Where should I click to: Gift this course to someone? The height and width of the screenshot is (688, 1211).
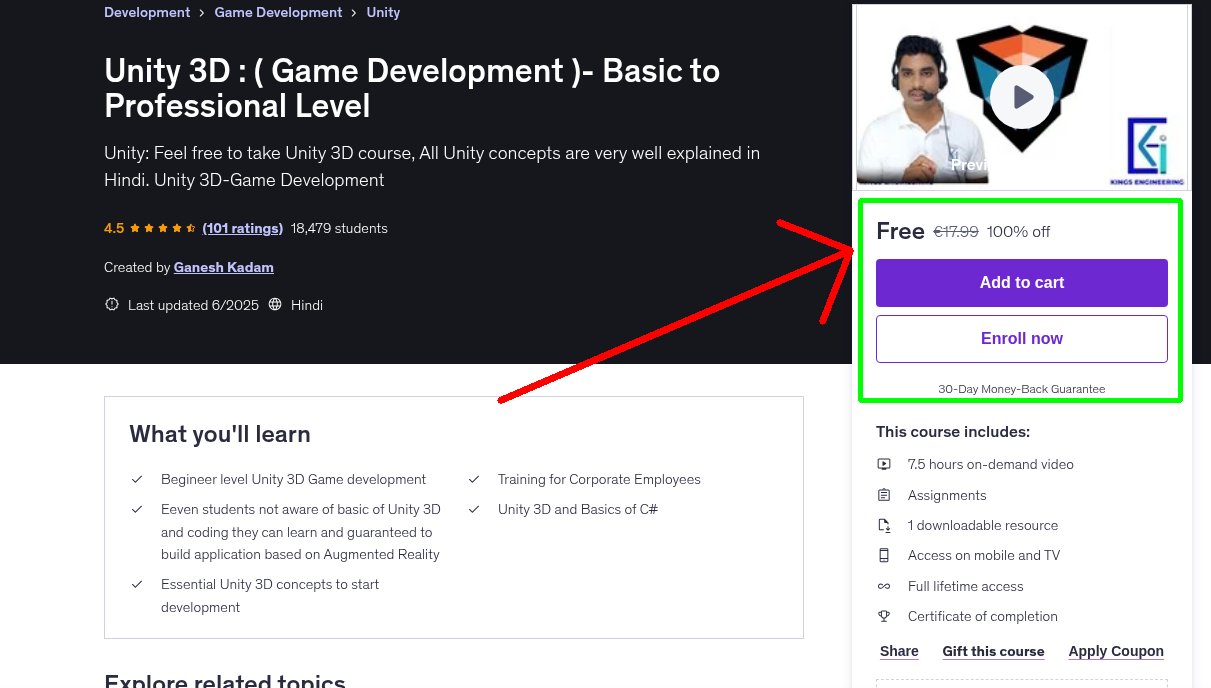(x=993, y=651)
